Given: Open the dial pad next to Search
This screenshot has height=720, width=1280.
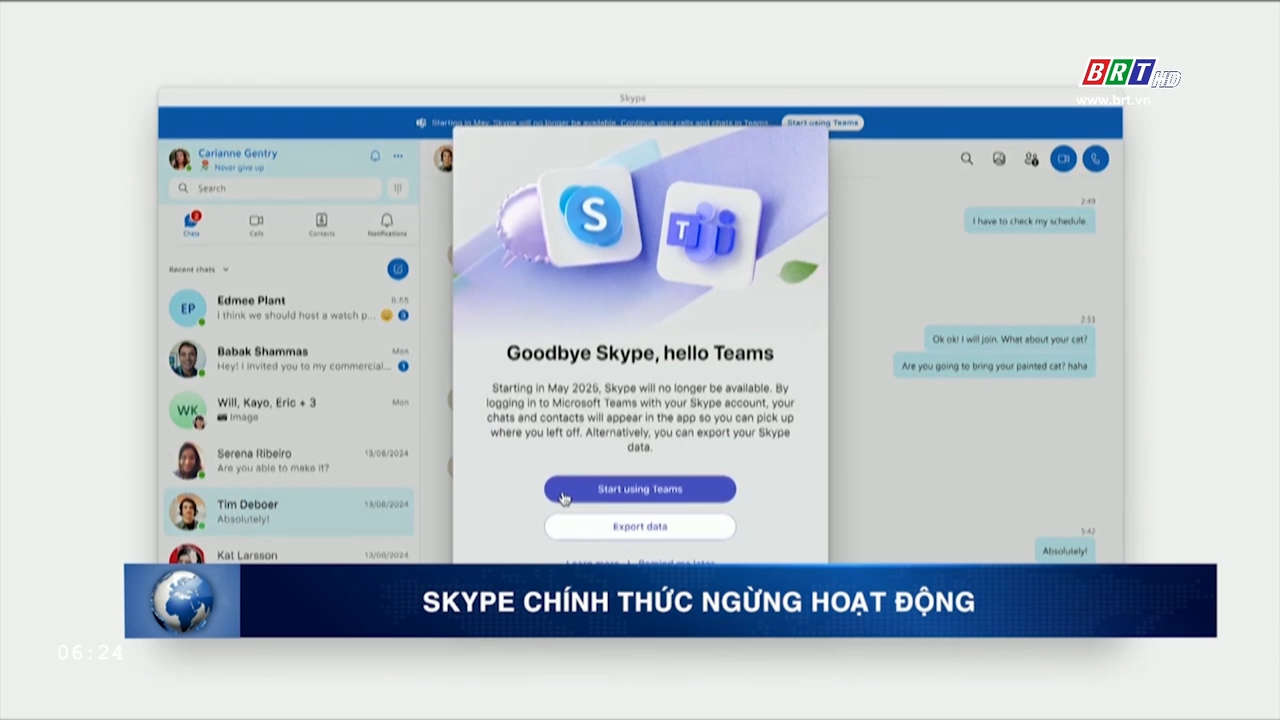Looking at the screenshot, I should pos(398,188).
